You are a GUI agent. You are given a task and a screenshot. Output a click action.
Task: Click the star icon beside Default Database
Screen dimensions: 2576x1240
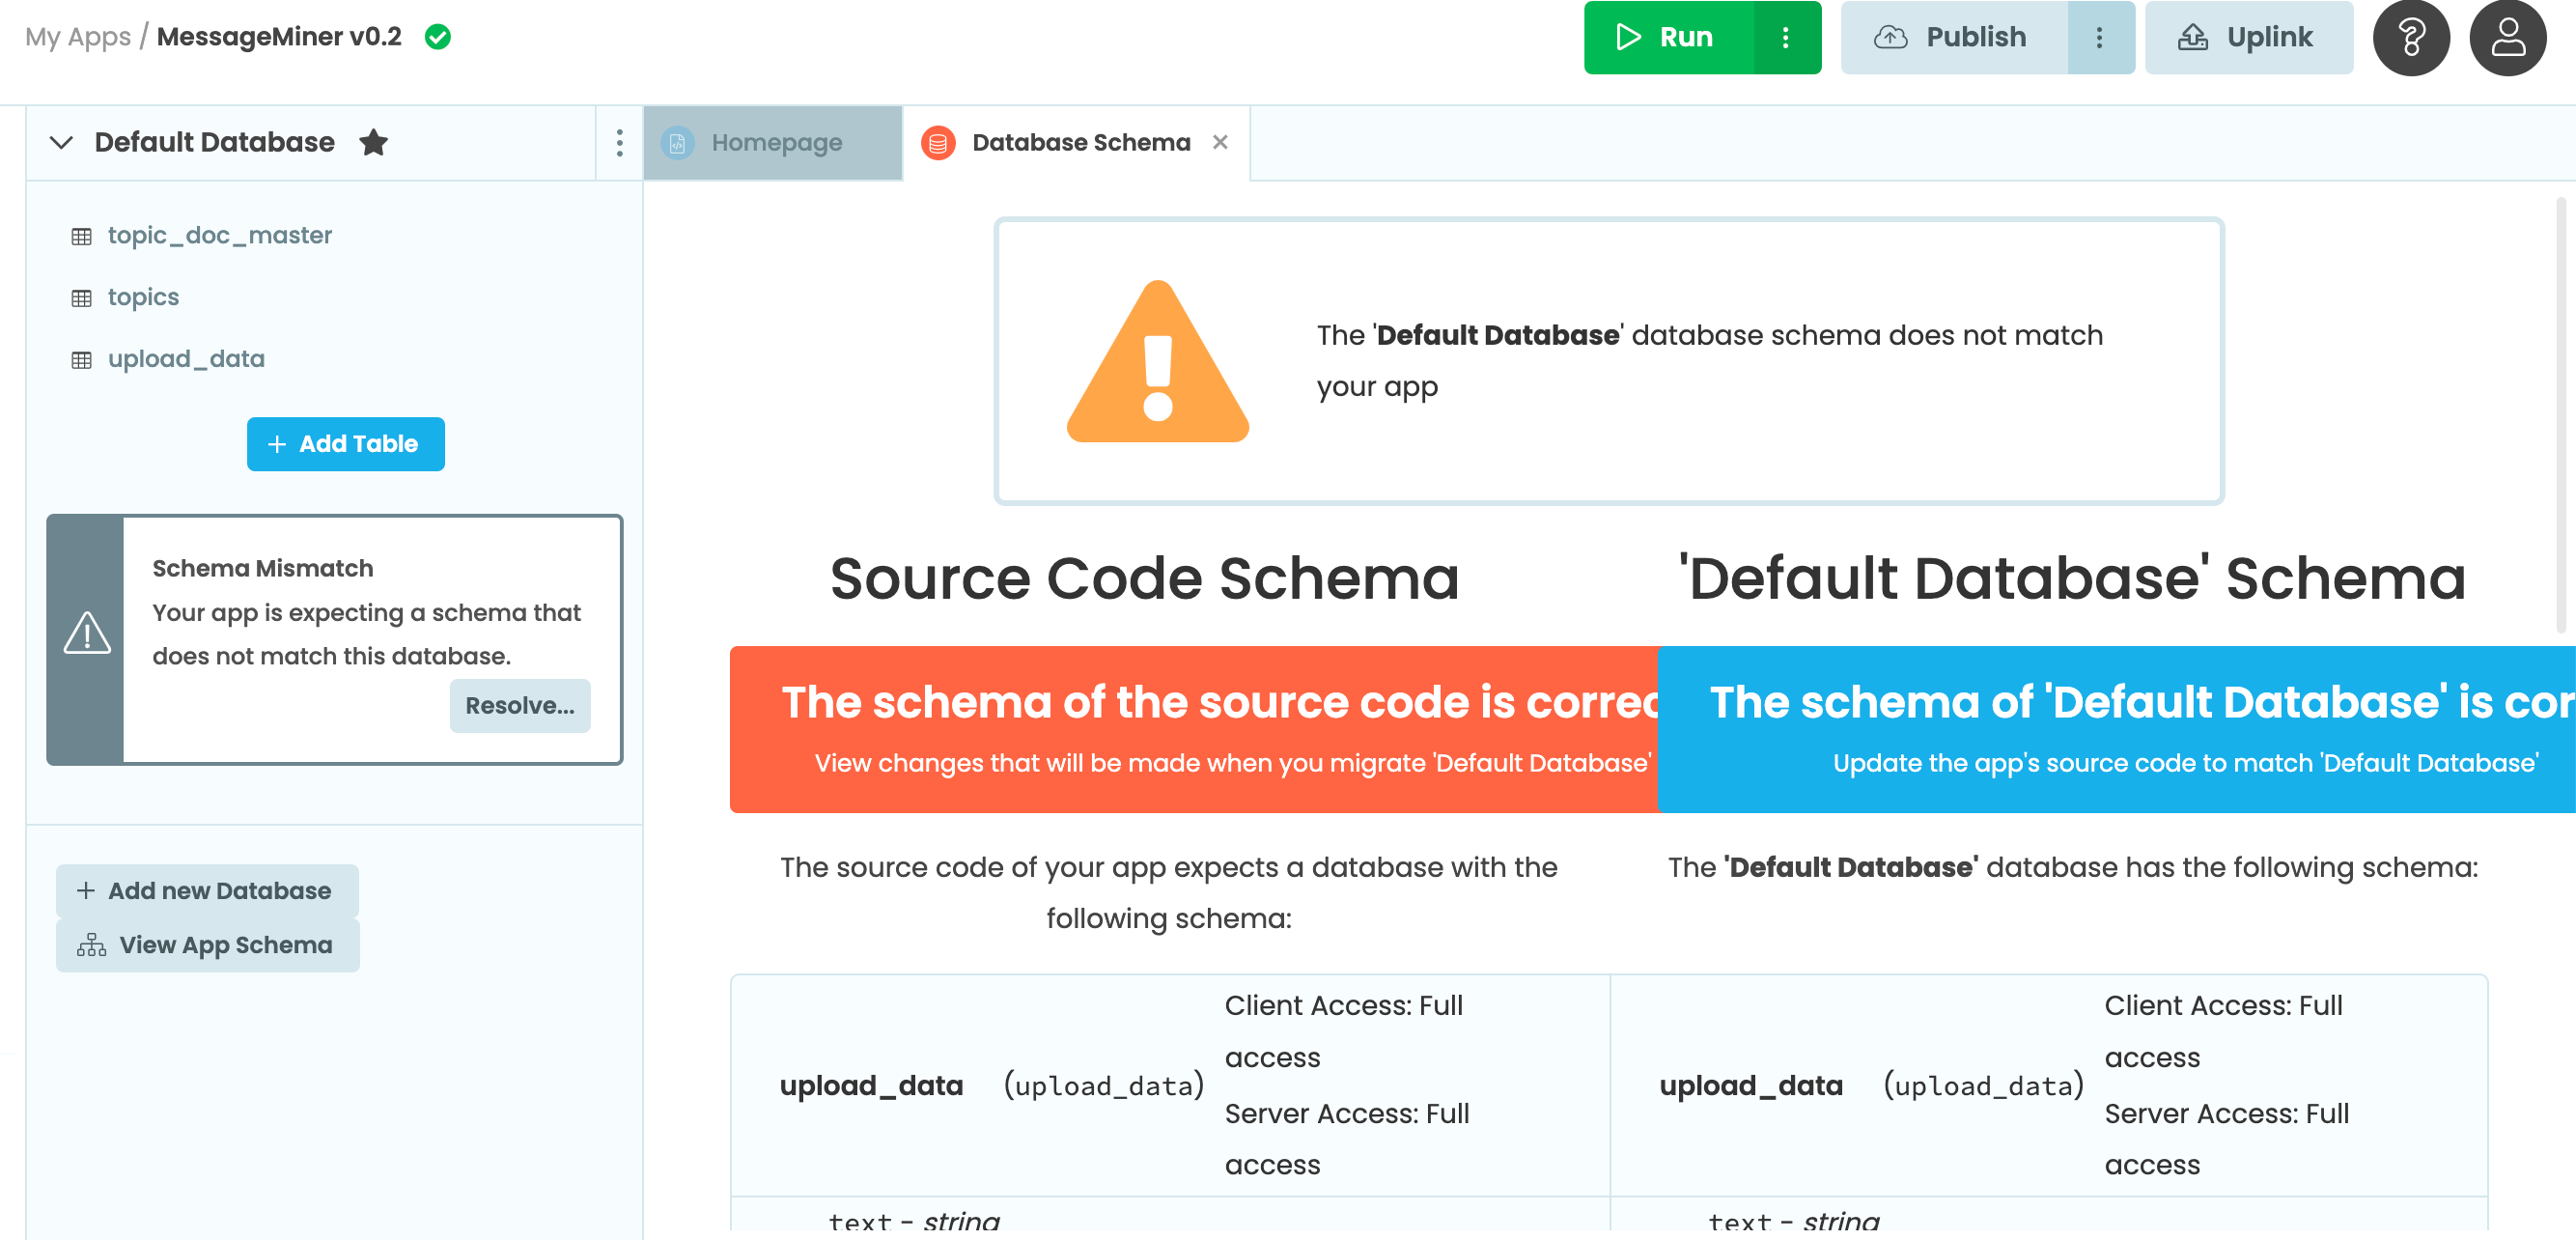click(x=373, y=142)
